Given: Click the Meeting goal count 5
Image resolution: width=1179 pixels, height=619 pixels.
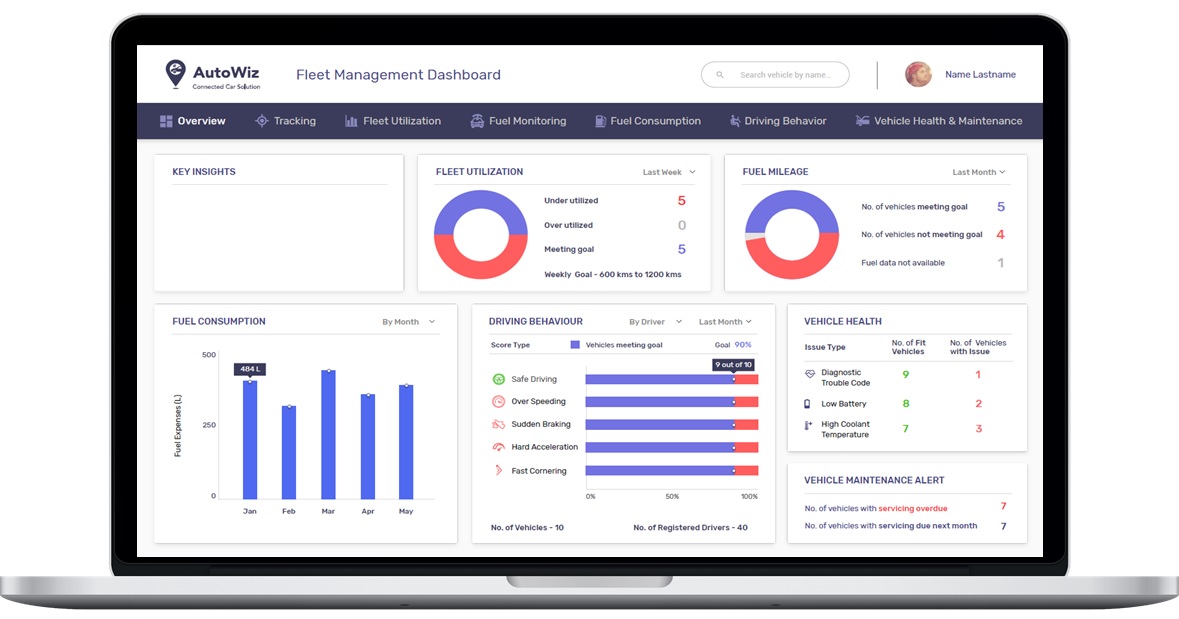Looking at the screenshot, I should 681,249.
